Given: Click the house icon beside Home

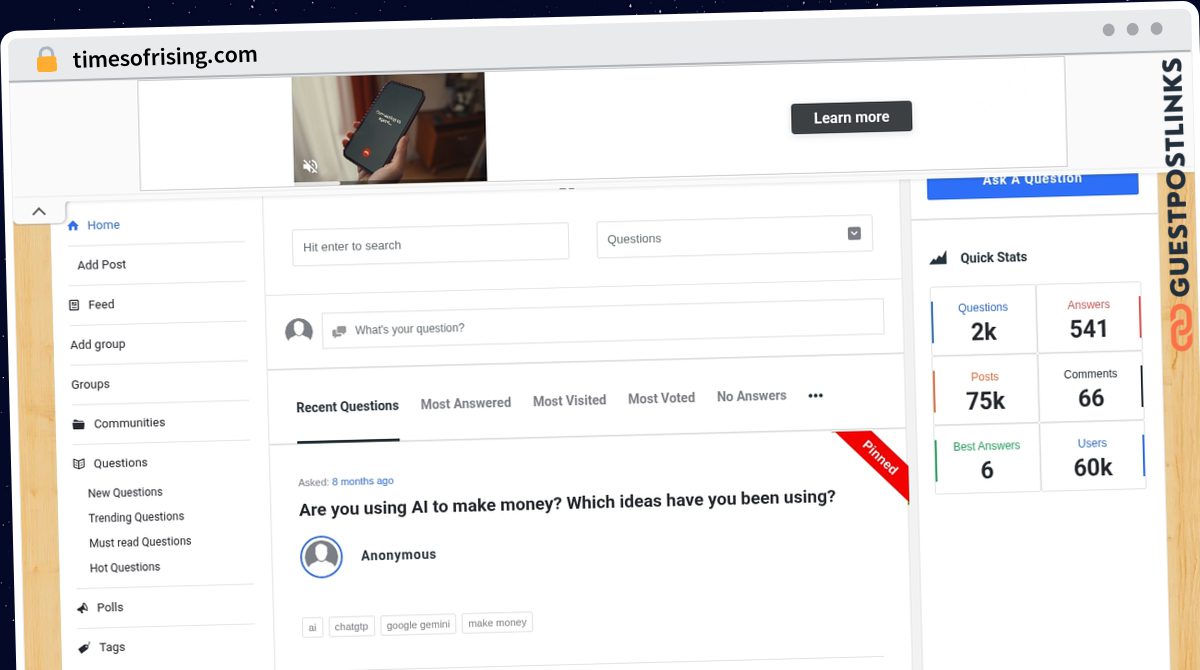Looking at the screenshot, I should coord(73,225).
